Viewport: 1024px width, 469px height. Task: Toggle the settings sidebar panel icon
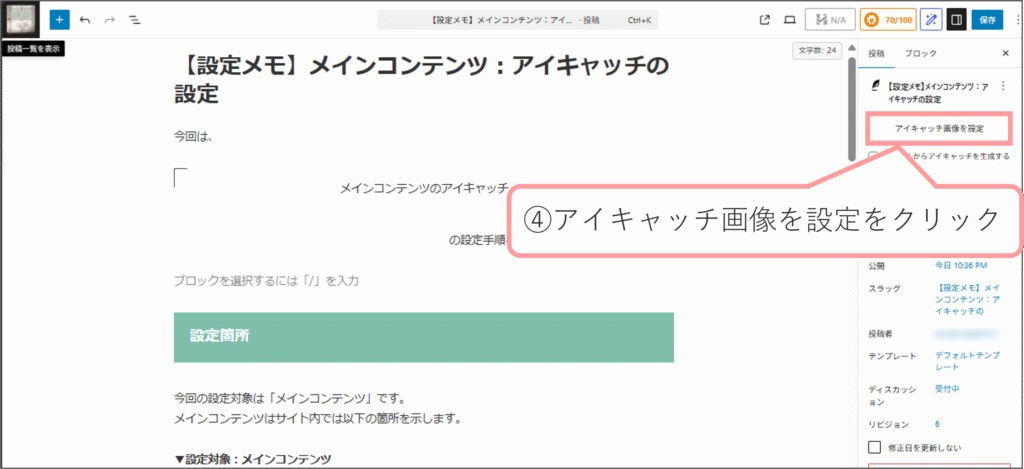point(956,20)
